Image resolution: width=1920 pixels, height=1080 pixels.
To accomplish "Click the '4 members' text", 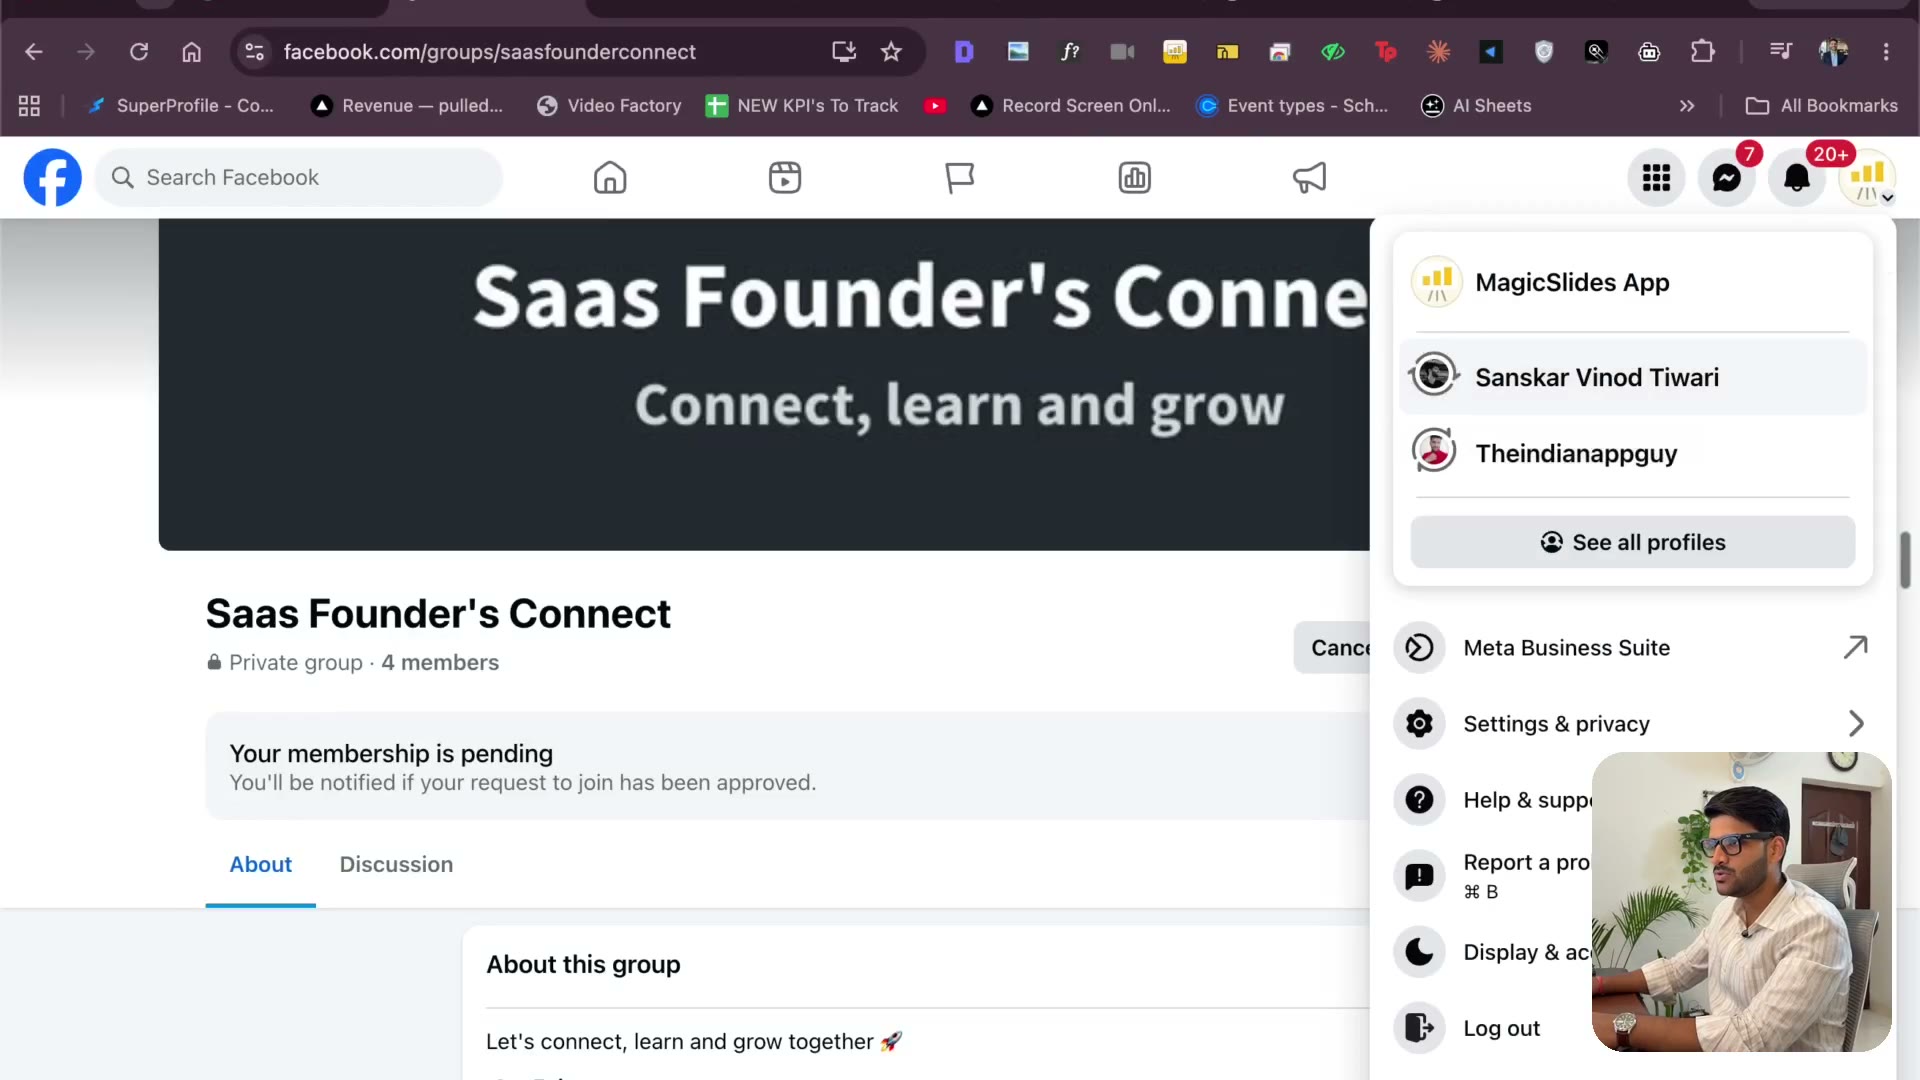I will [440, 663].
